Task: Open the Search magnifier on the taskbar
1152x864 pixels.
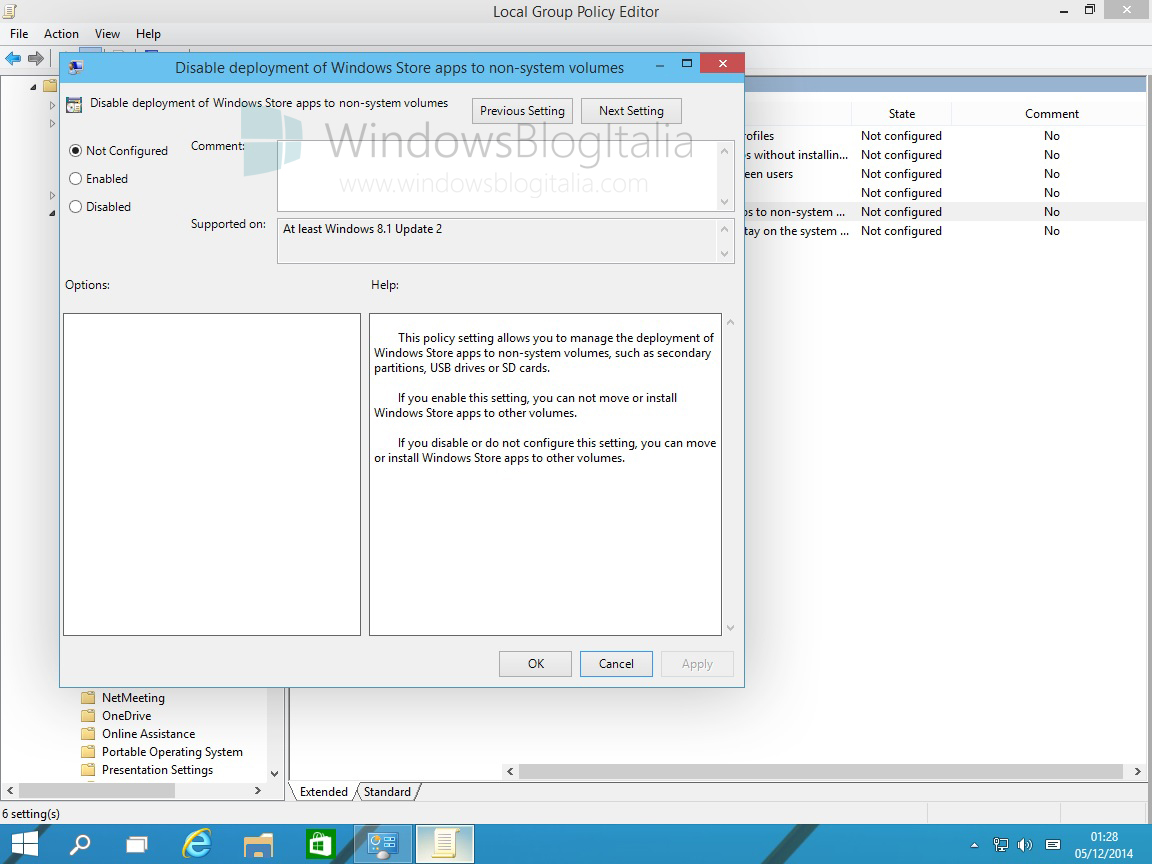Action: (79, 844)
